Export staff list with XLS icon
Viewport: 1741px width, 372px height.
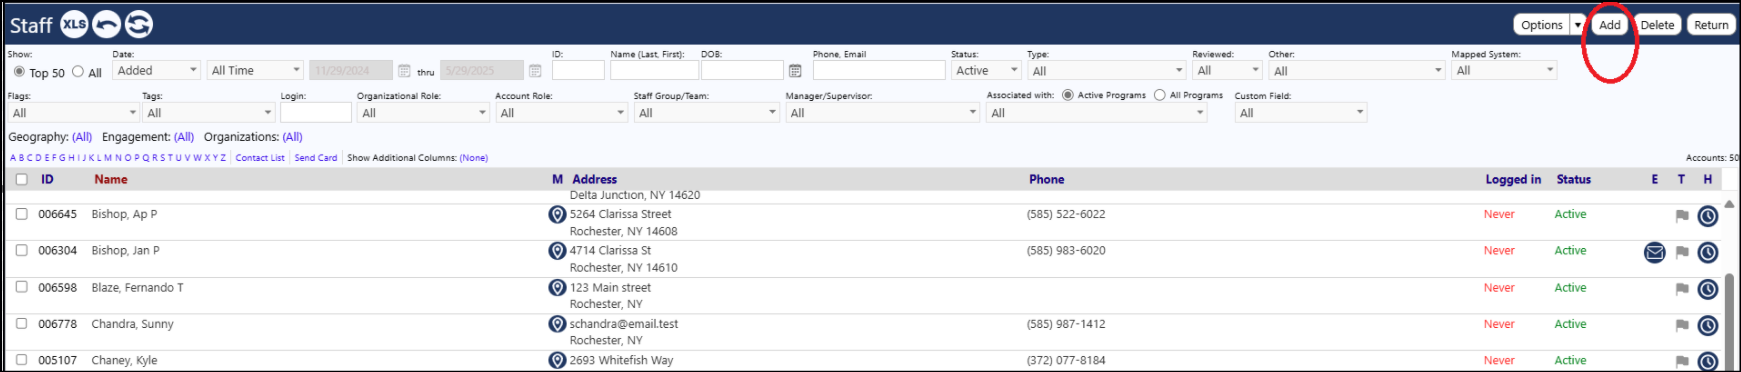click(x=74, y=24)
